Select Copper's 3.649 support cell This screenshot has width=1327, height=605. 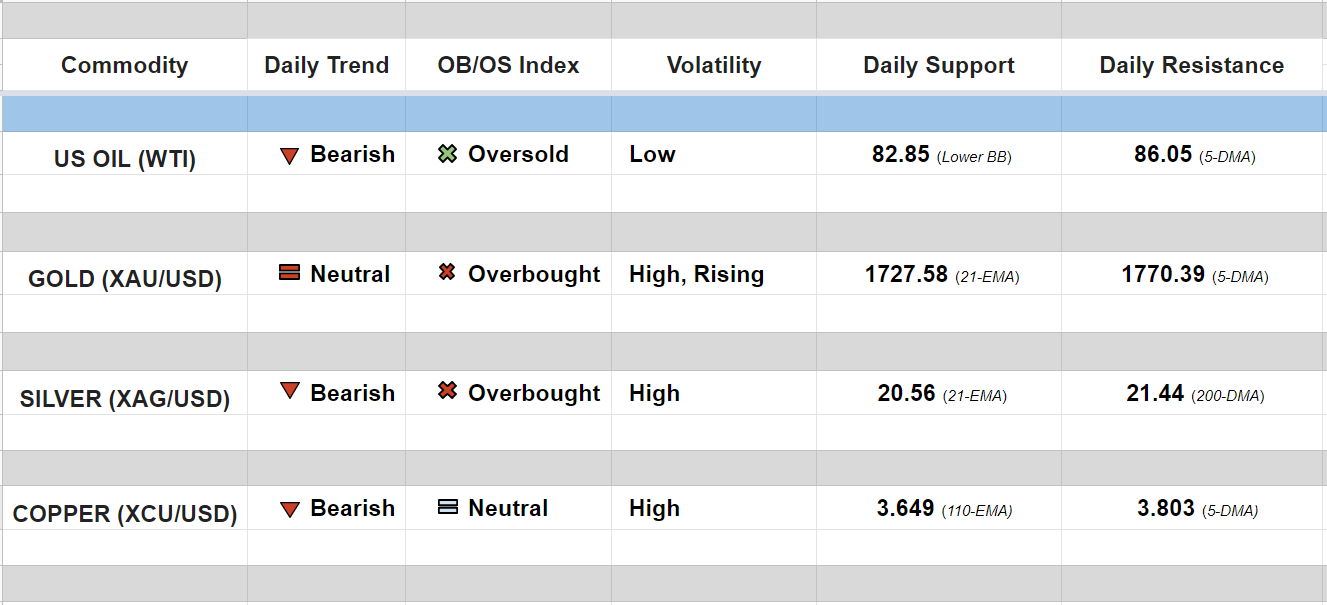906,509
